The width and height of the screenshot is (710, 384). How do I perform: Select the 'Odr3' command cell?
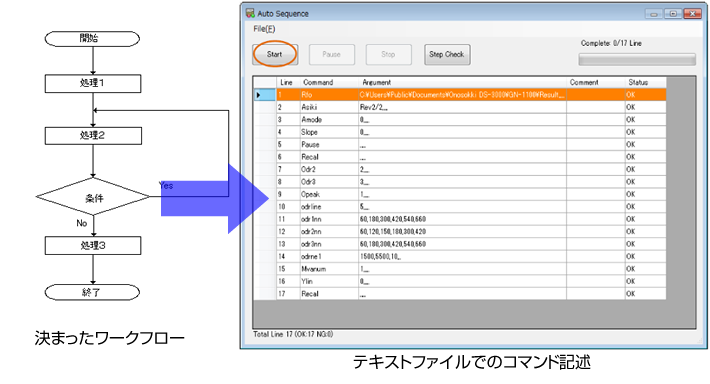coord(329,182)
